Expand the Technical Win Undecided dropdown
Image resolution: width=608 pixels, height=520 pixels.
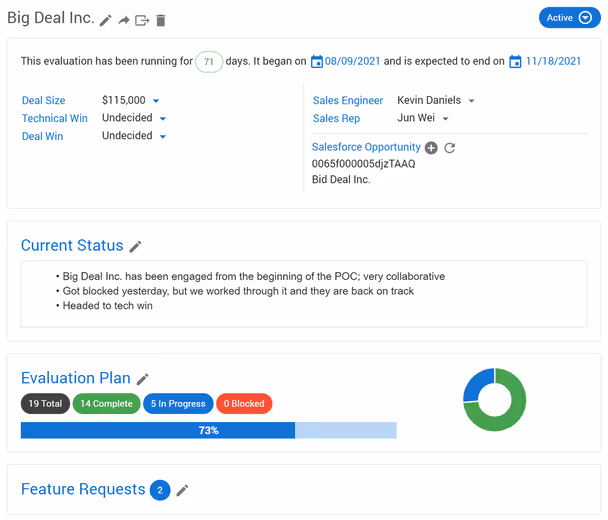(163, 119)
